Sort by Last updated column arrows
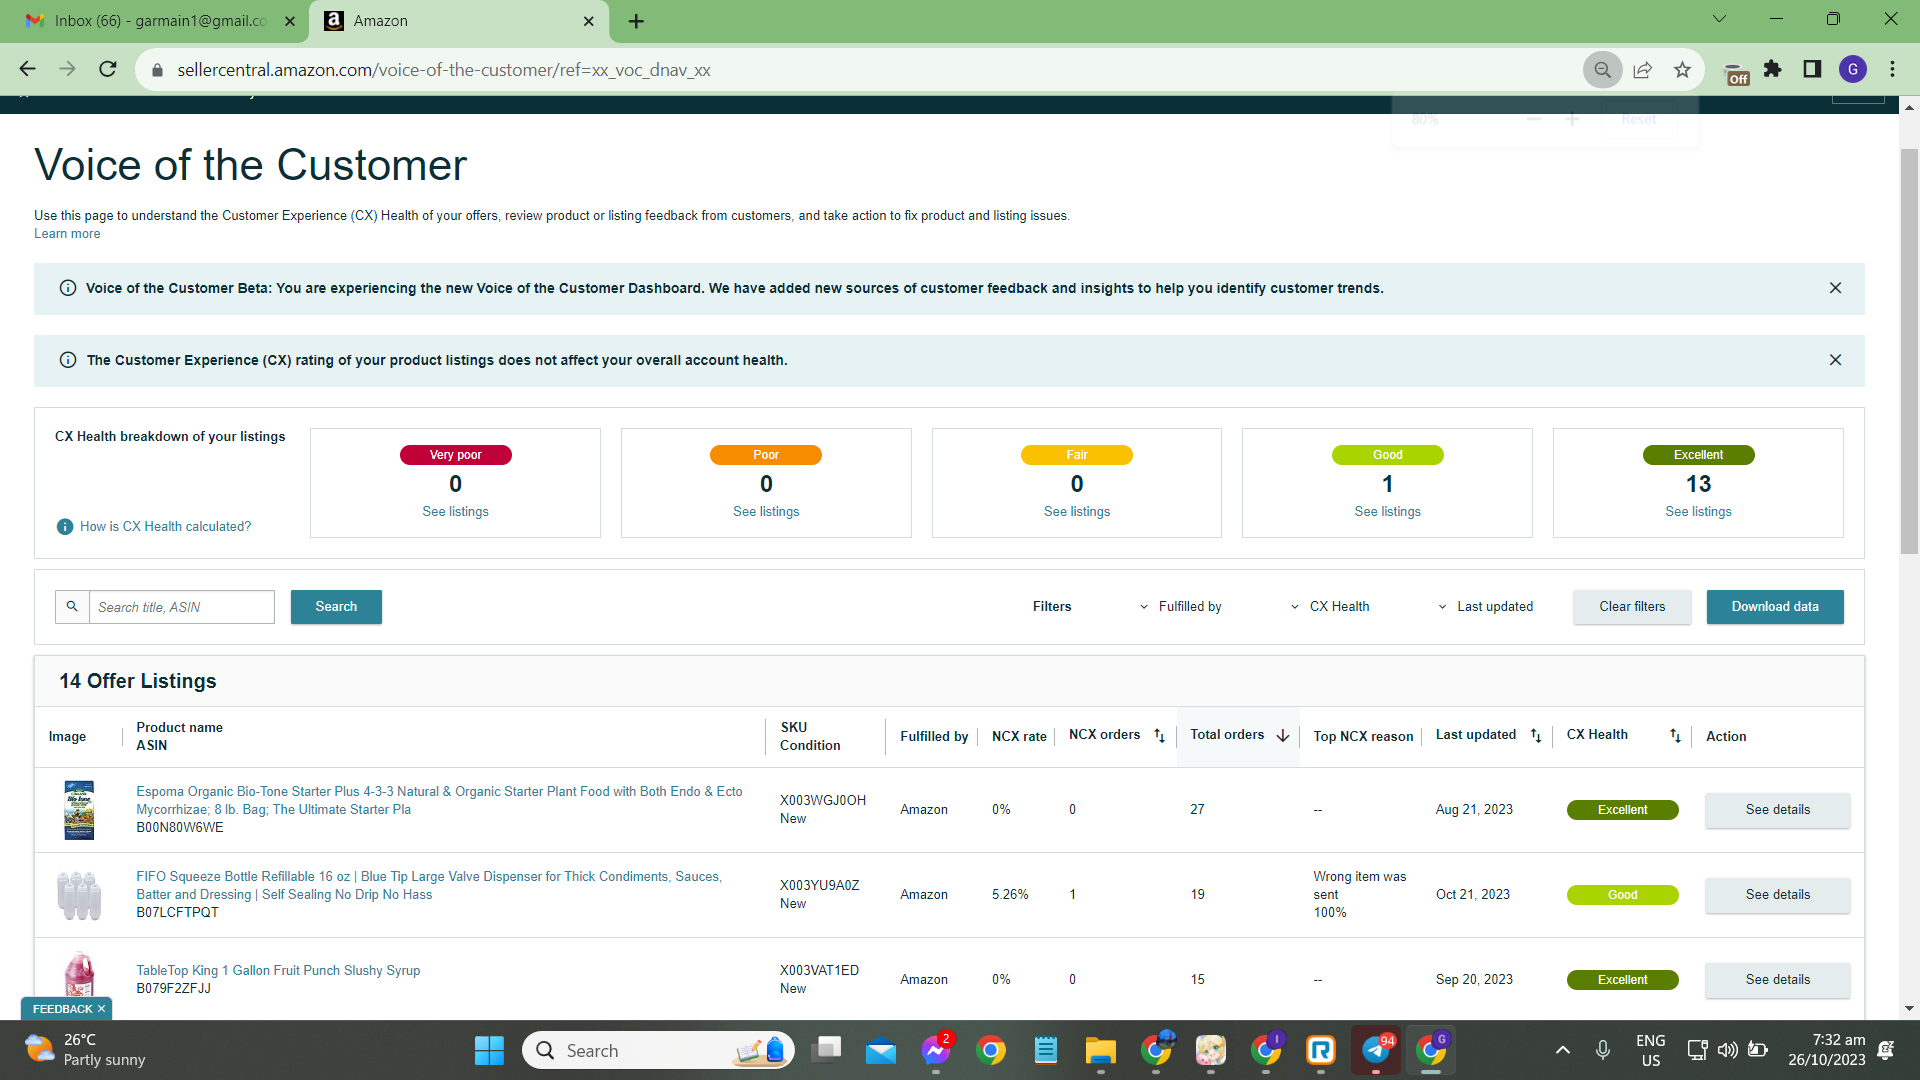The image size is (1920, 1080). (1536, 736)
